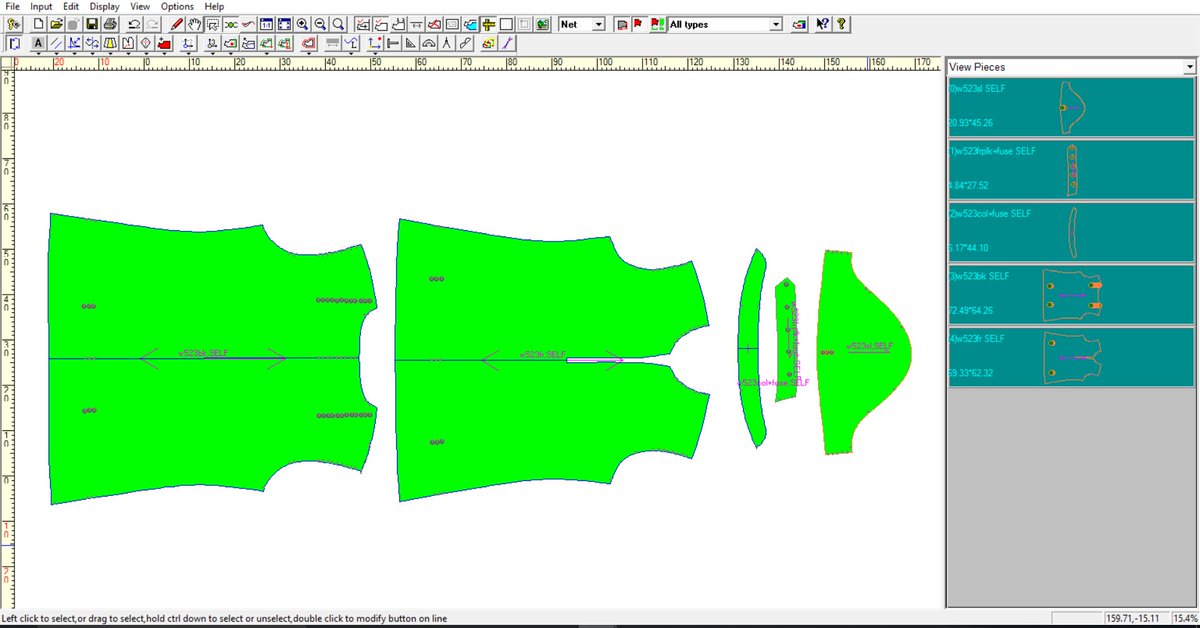Viewport: 1200px width, 628px height.
Task: Select the red Pencil drawing tool
Action: [x=178, y=24]
